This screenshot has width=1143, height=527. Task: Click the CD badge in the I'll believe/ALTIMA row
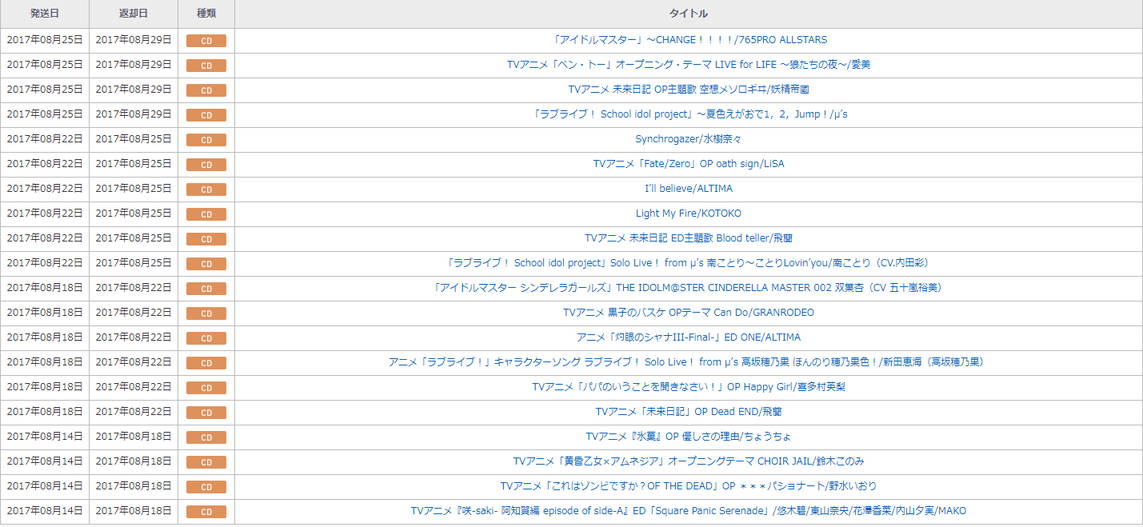pos(206,190)
